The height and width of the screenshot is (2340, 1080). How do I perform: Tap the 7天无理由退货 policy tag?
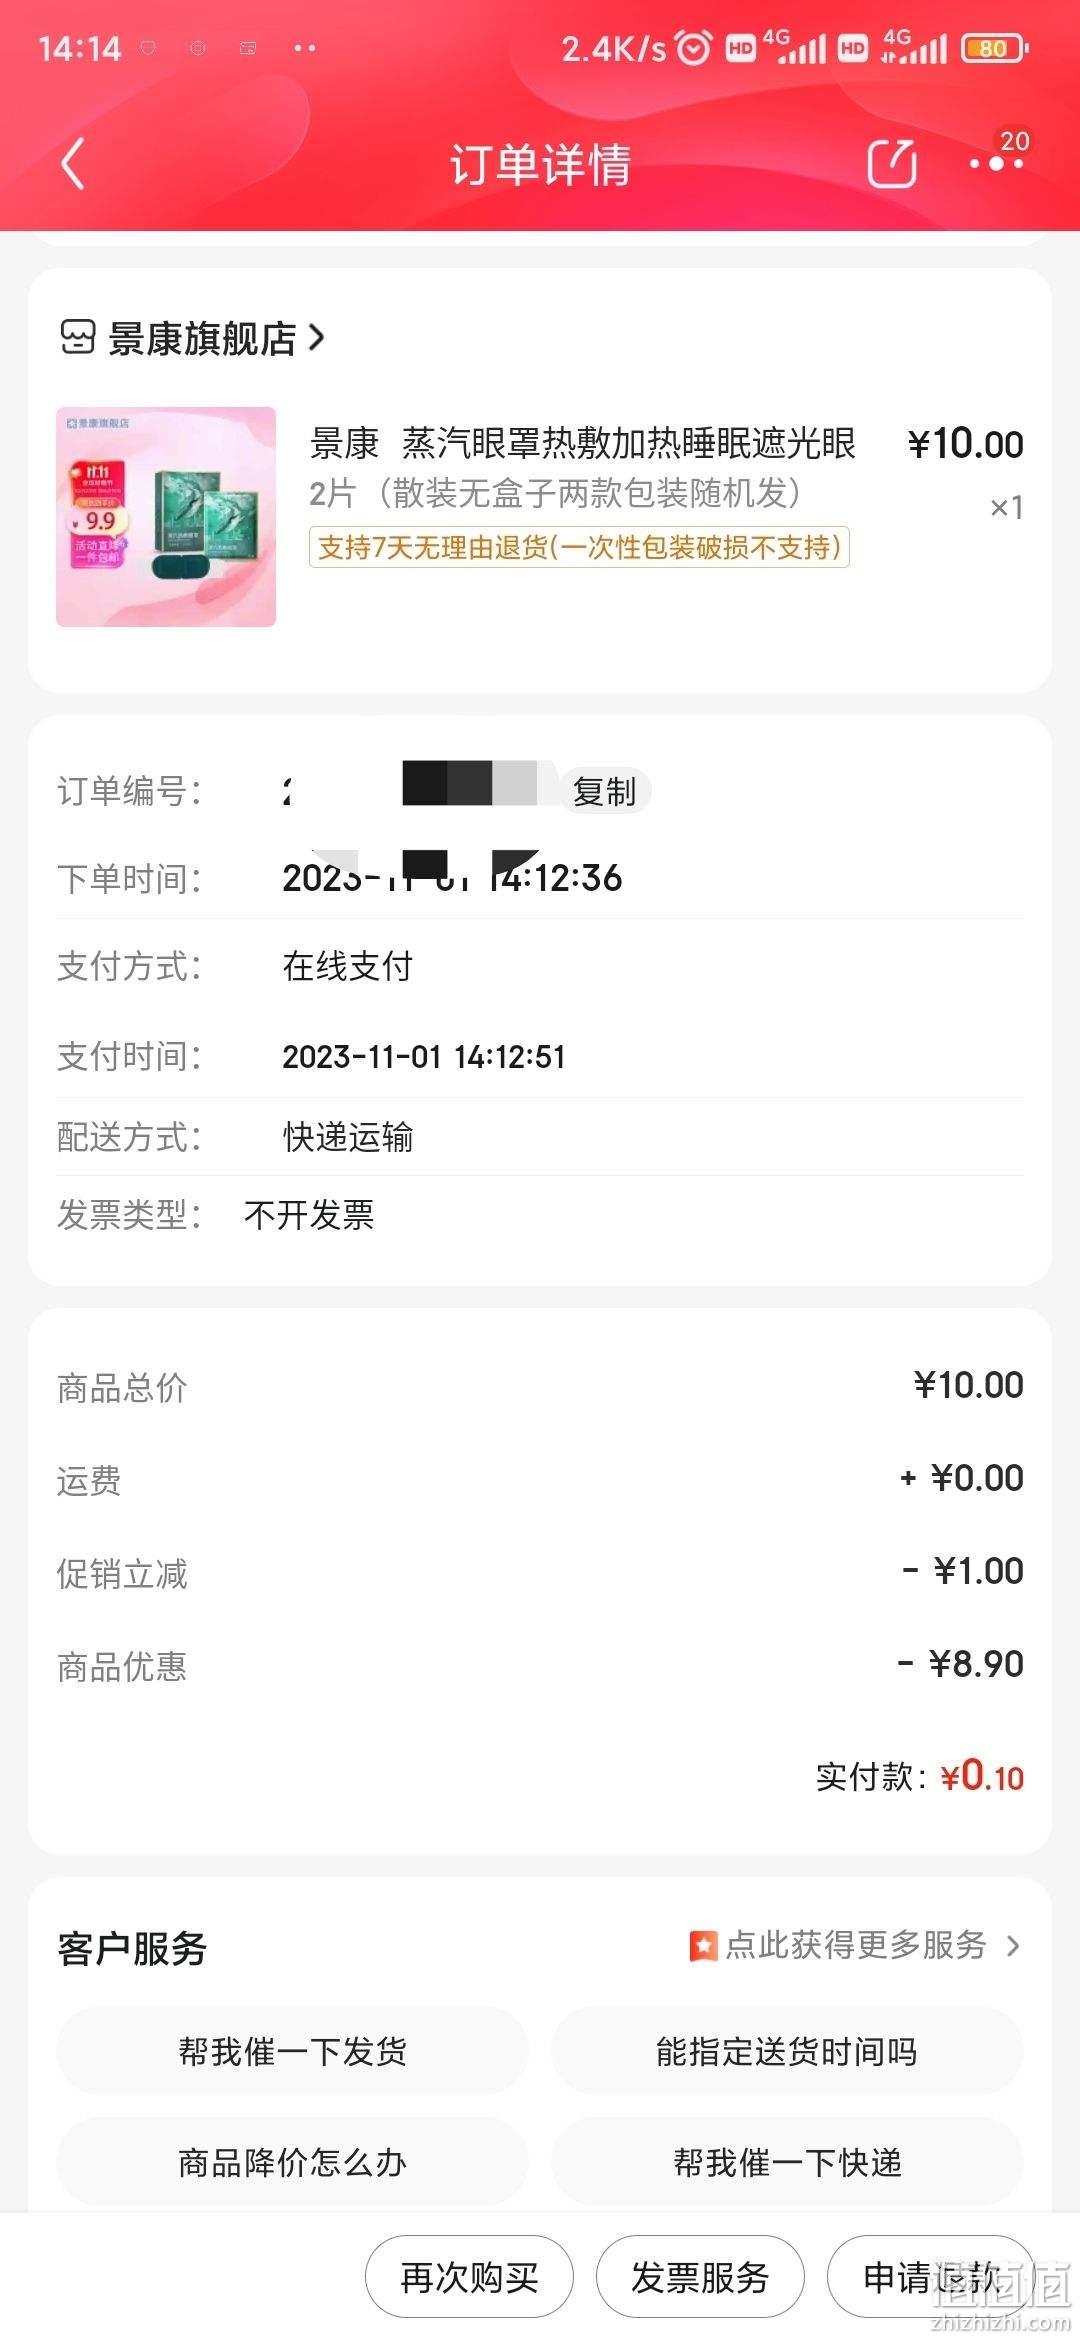579,547
